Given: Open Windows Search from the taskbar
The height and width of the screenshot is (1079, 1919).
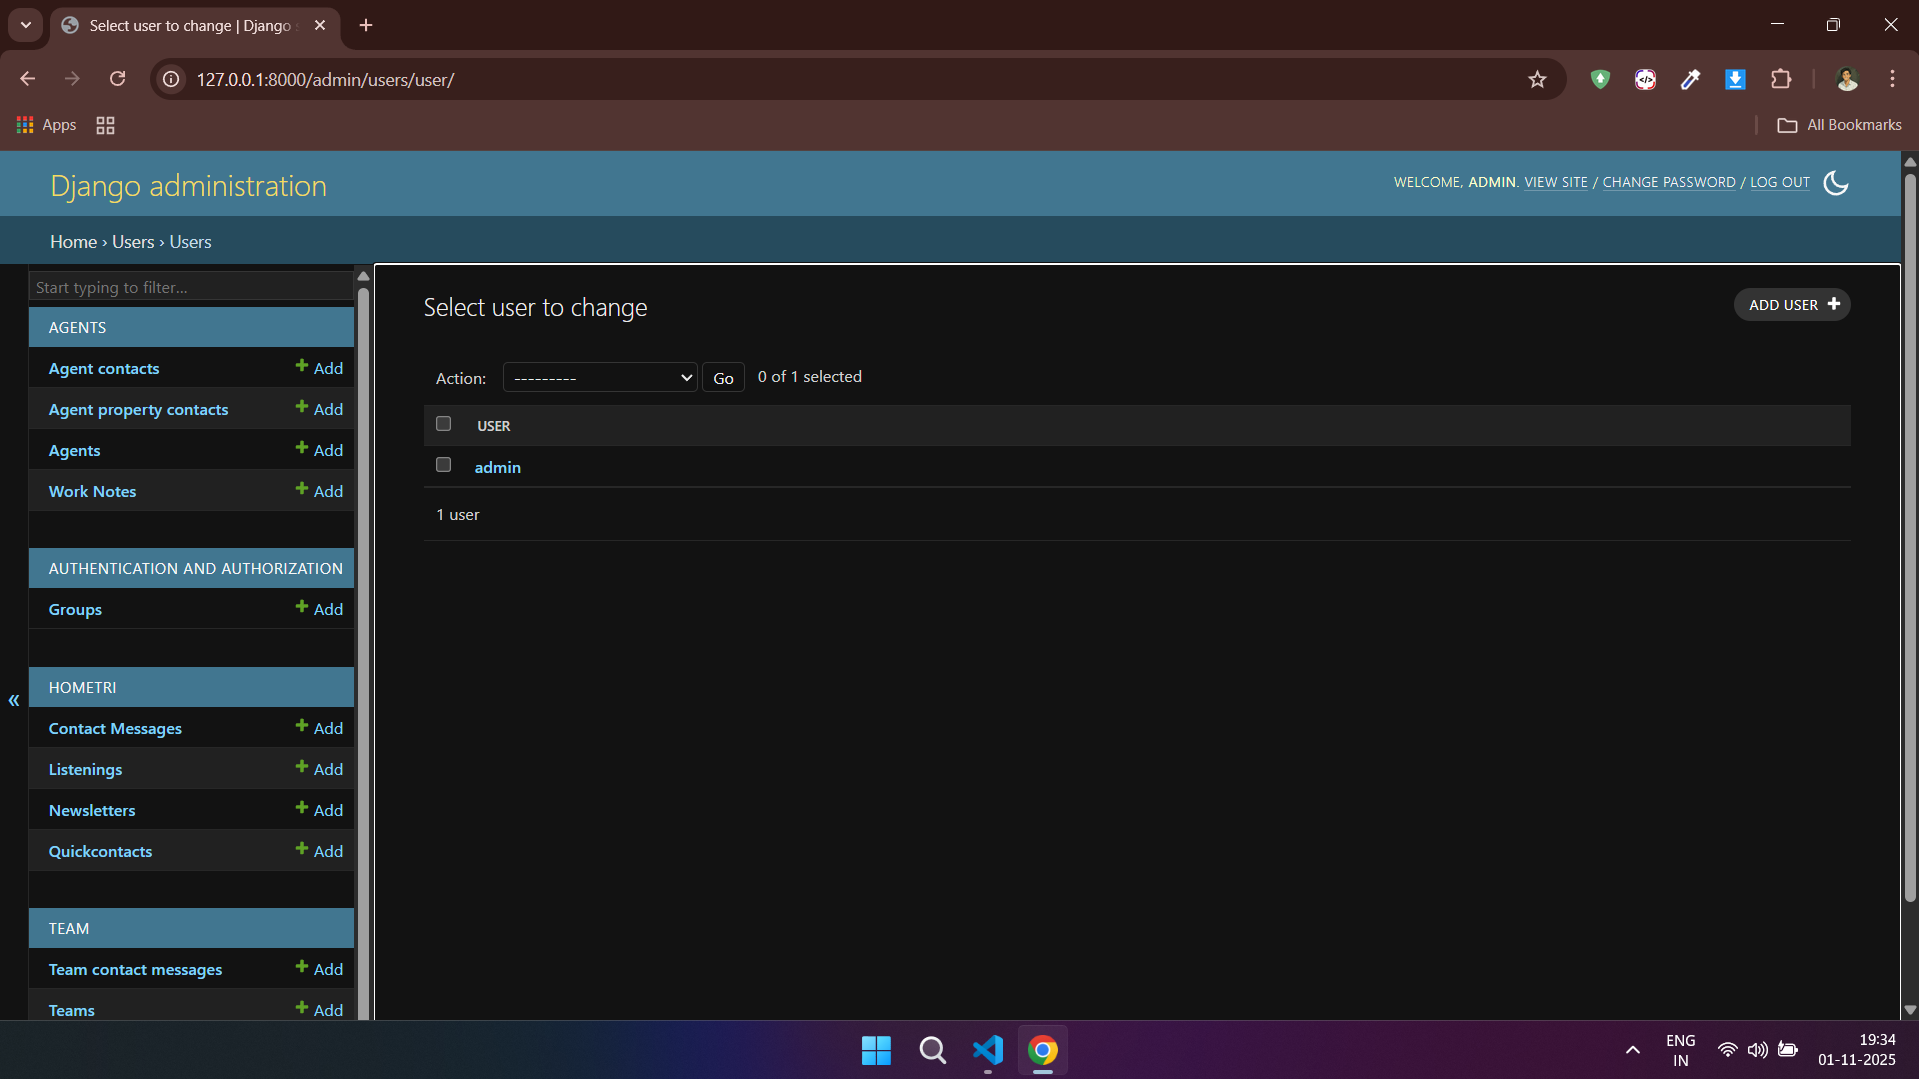Looking at the screenshot, I should 932,1050.
